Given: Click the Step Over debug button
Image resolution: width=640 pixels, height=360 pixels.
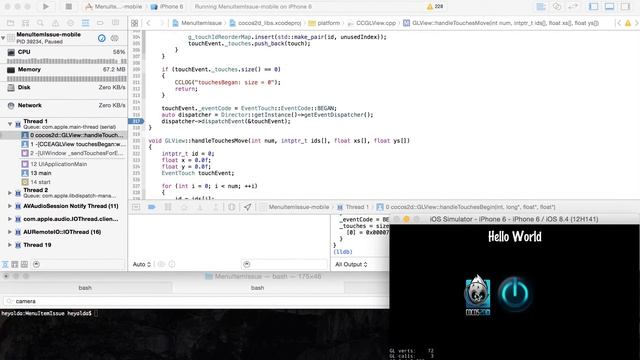Looking at the screenshot, I should (184, 207).
